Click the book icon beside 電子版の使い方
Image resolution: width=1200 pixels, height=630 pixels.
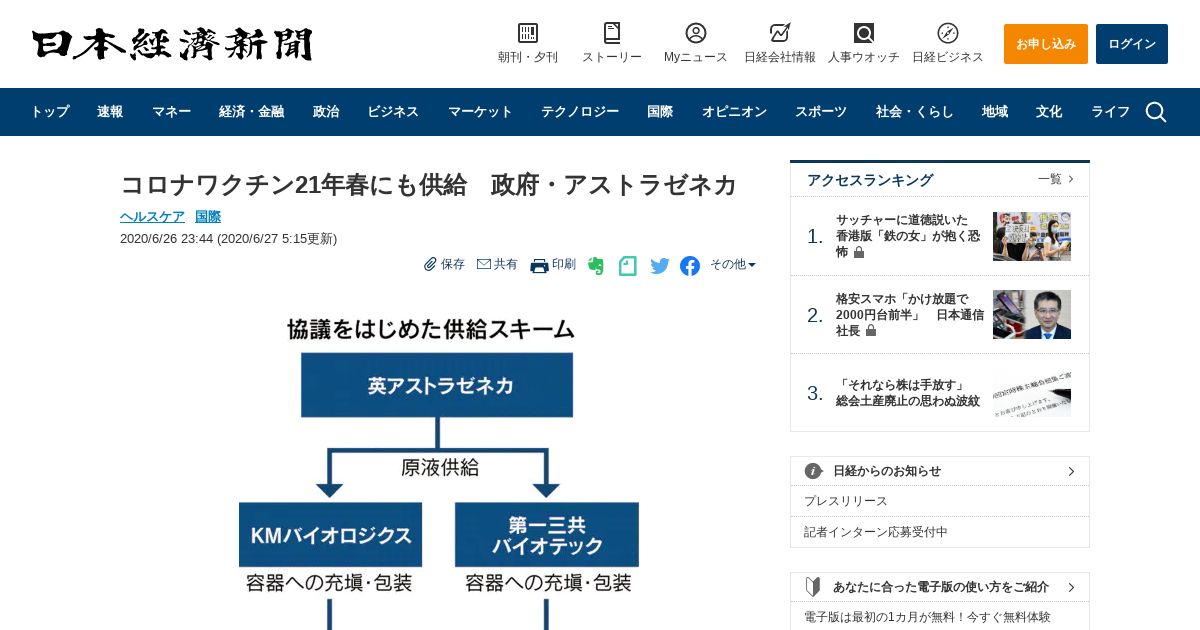point(814,587)
